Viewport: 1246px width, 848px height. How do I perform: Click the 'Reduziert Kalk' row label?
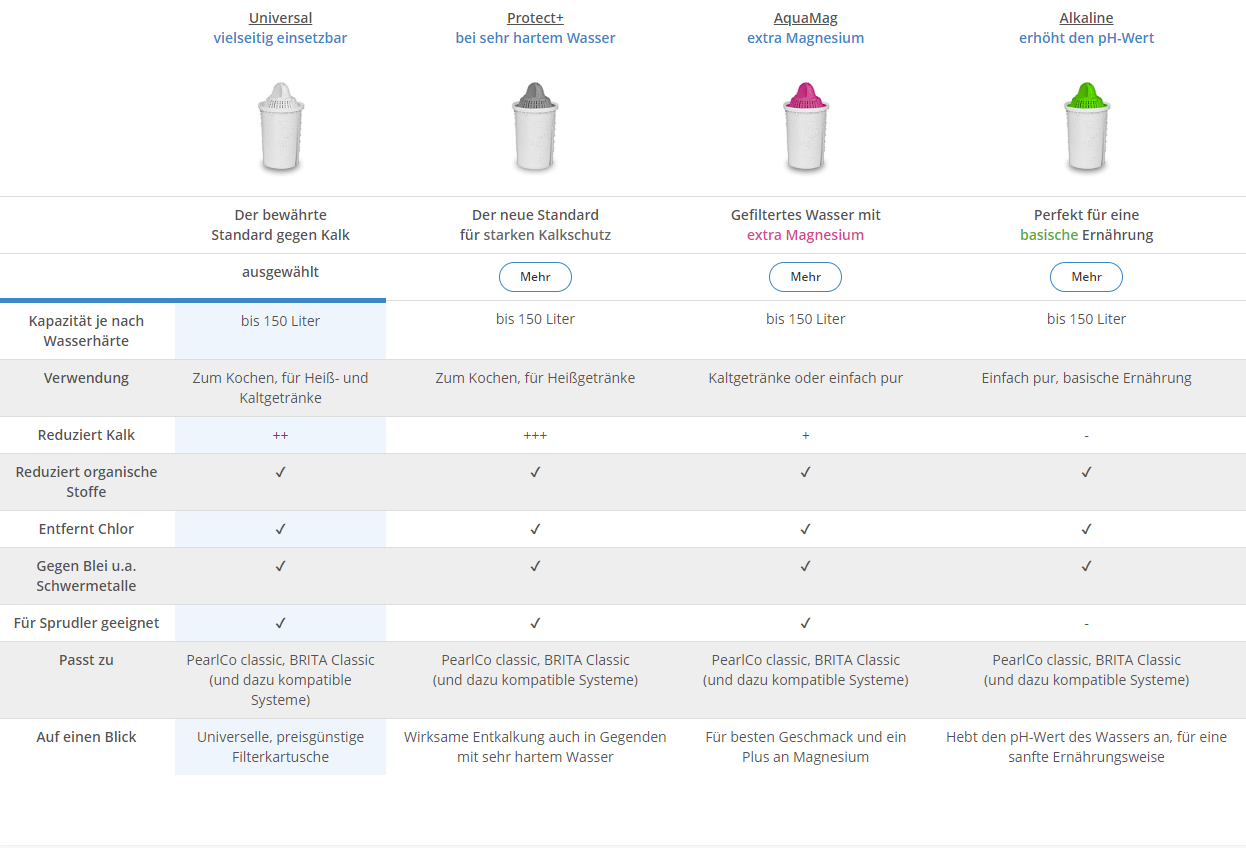coord(86,435)
